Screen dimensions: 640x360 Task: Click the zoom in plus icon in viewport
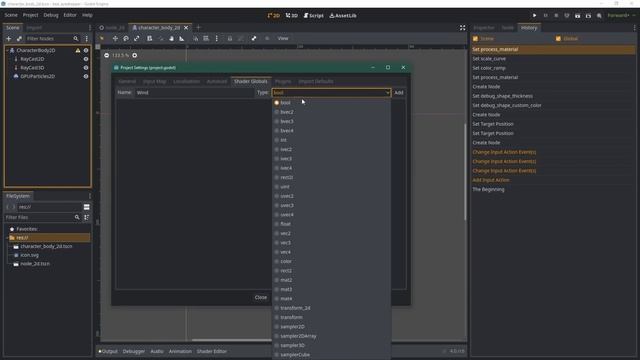pyautogui.click(x=135, y=55)
